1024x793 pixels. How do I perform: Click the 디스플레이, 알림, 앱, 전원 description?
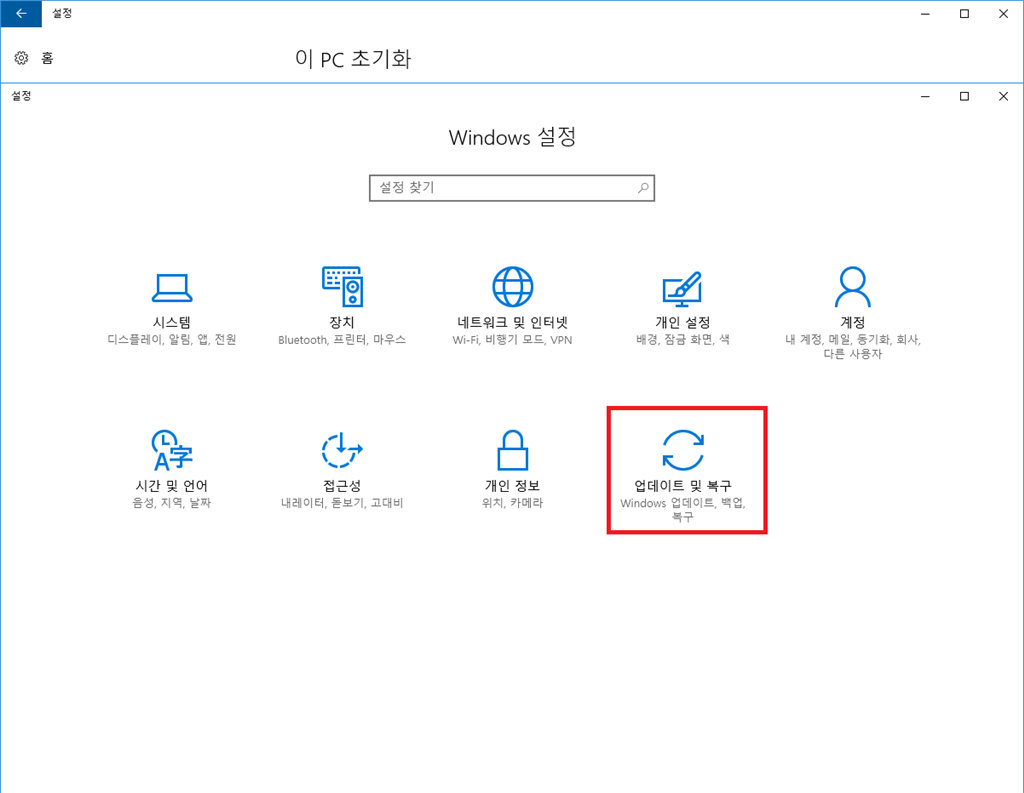coord(172,340)
